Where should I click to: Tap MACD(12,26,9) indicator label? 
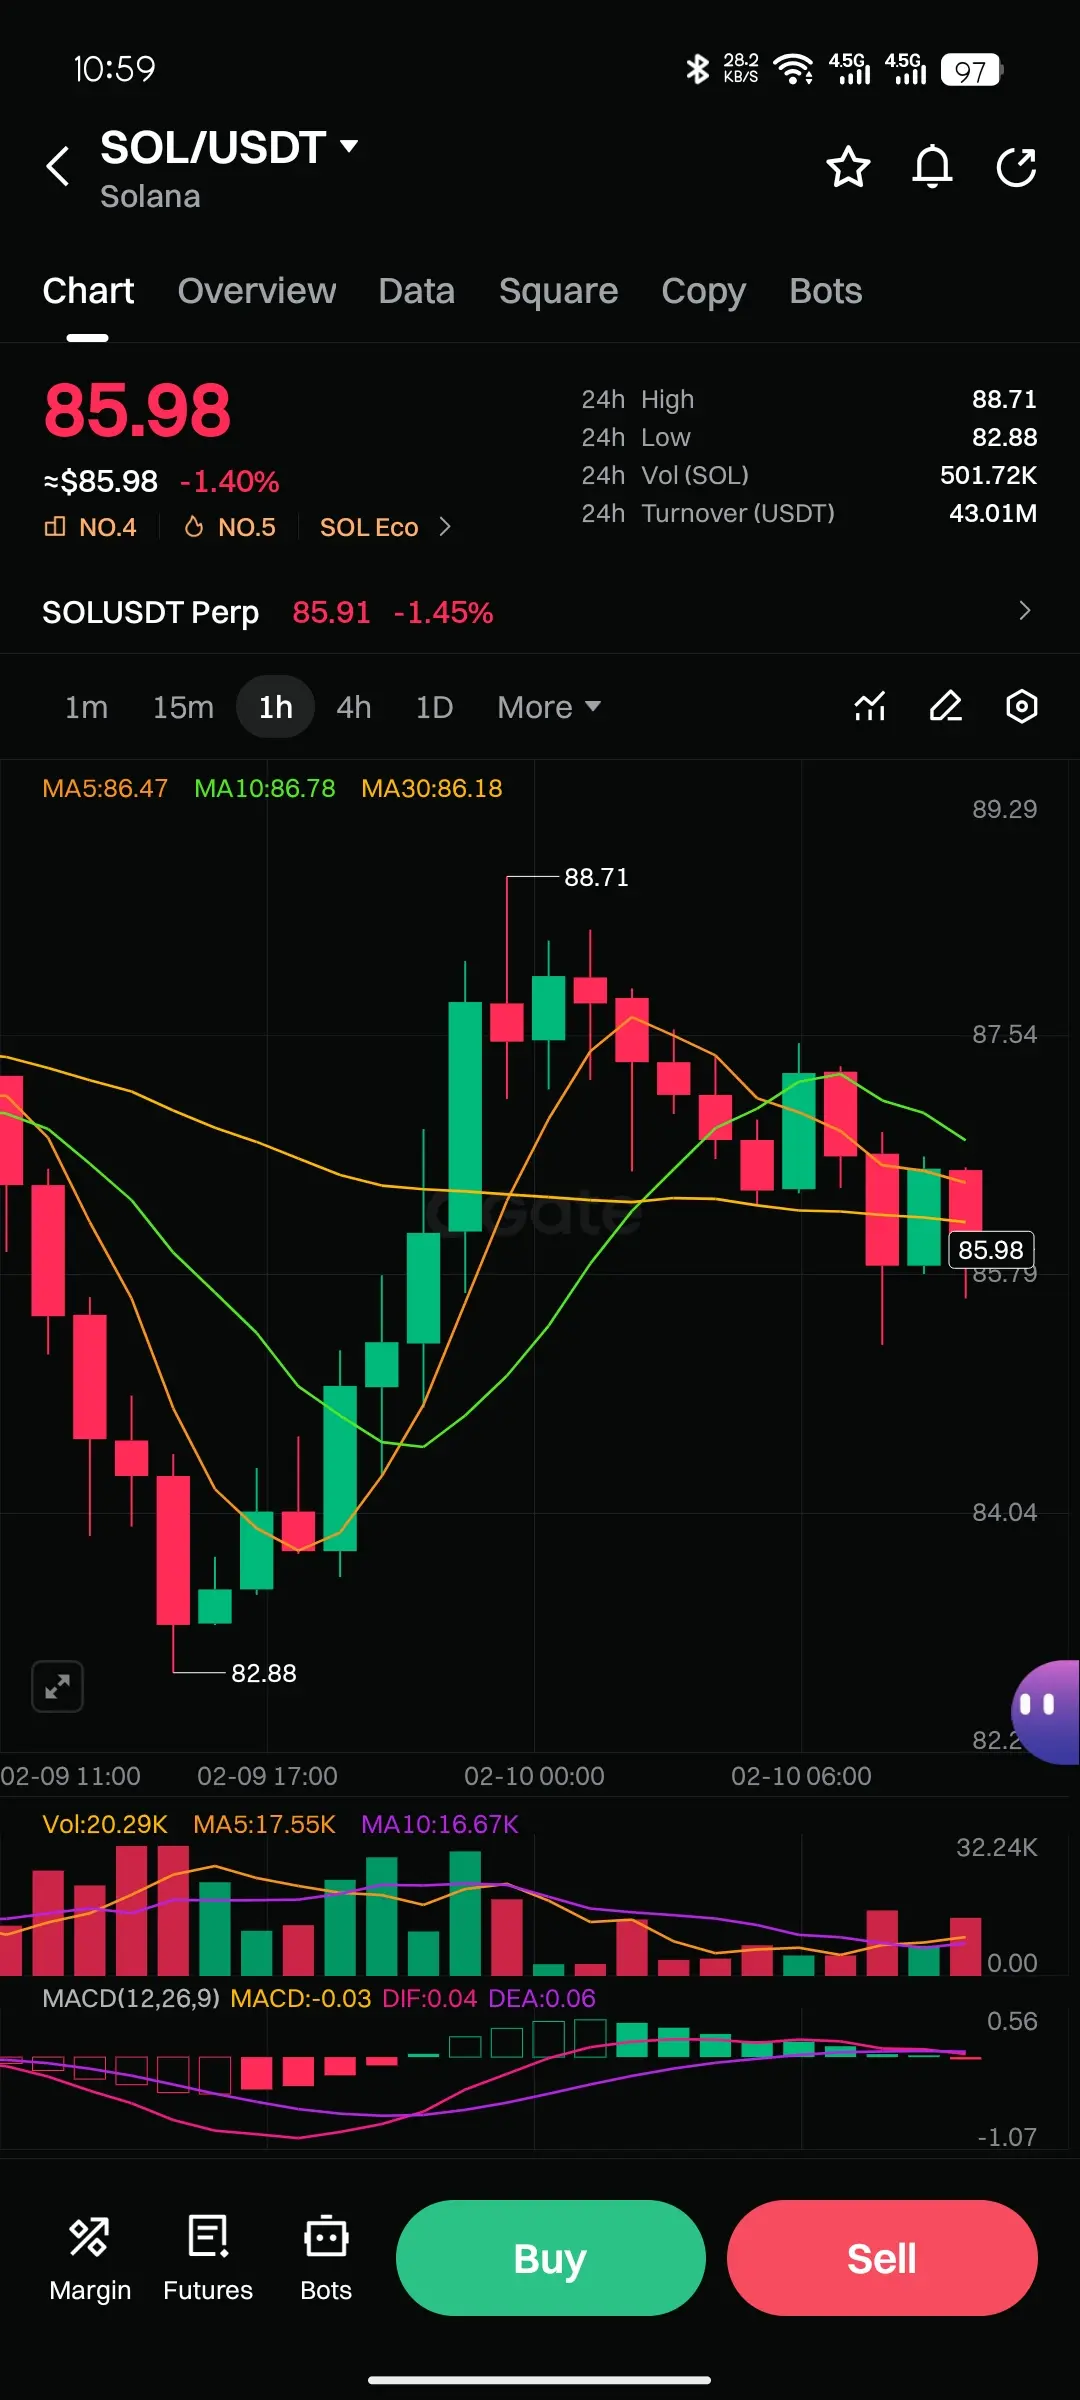coord(131,1998)
